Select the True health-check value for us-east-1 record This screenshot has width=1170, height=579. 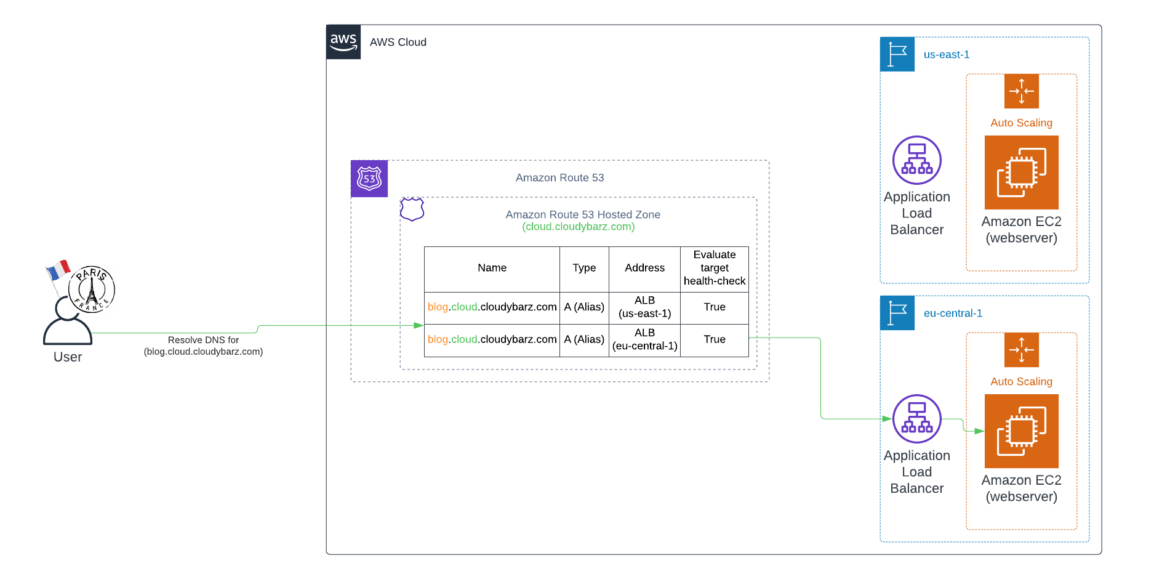(714, 307)
